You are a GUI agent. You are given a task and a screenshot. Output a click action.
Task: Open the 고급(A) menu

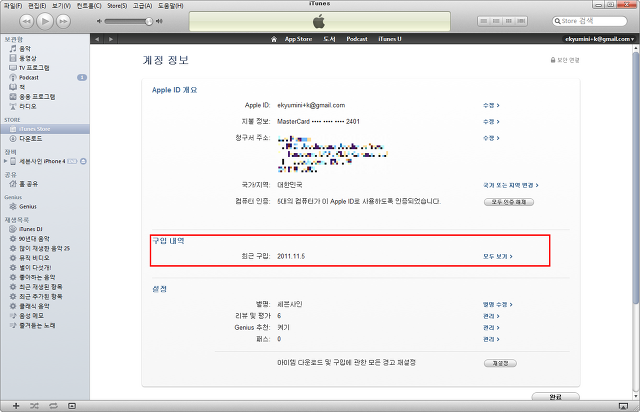142,6
